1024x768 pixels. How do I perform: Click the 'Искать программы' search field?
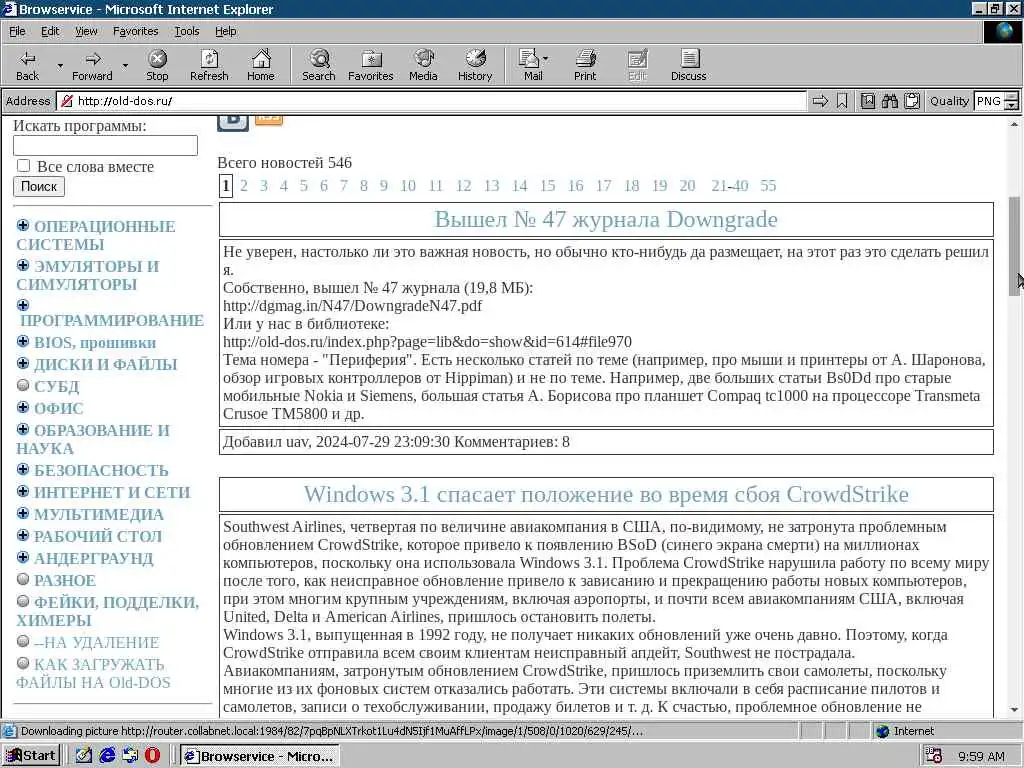click(105, 145)
